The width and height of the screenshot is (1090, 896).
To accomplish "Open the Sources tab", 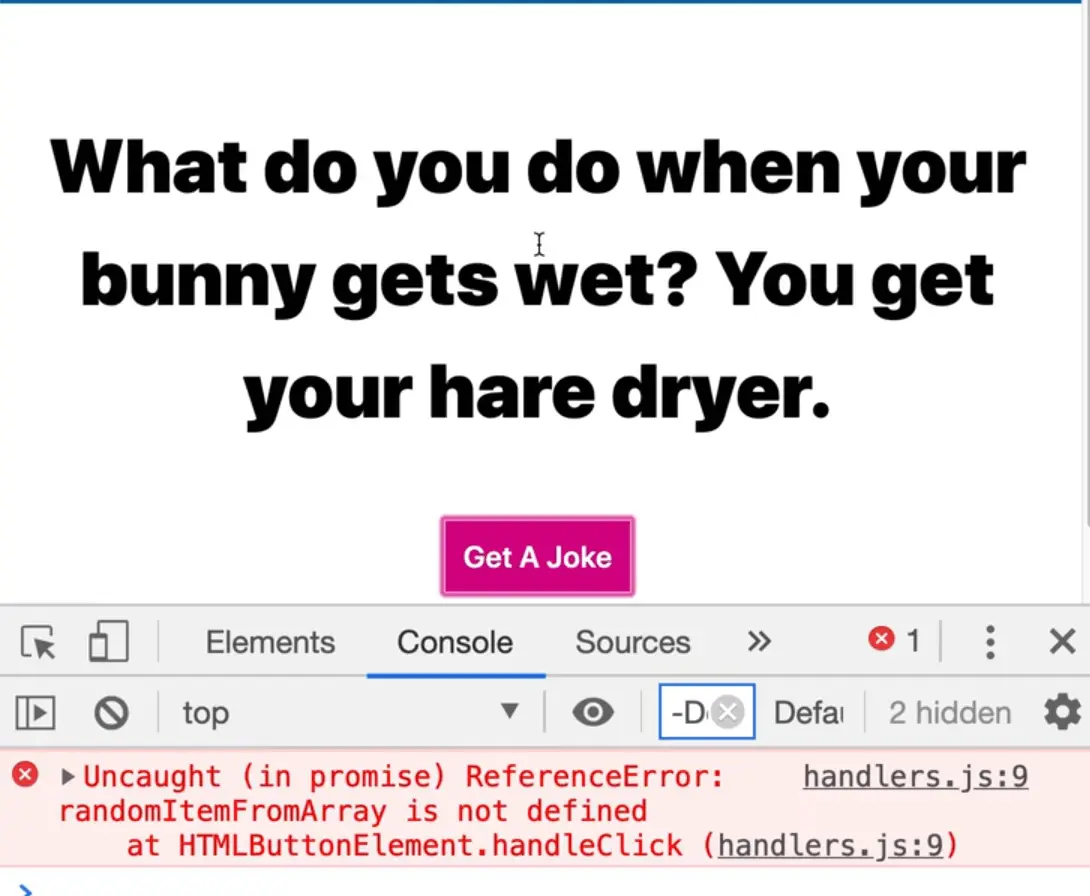I will pyautogui.click(x=632, y=642).
